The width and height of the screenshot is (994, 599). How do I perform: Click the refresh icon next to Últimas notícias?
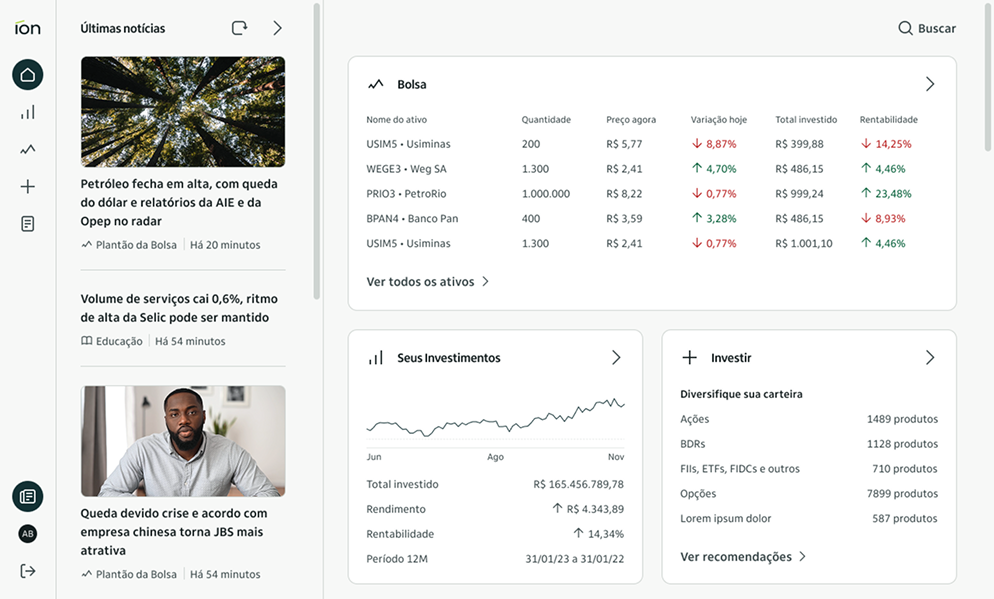(x=239, y=28)
